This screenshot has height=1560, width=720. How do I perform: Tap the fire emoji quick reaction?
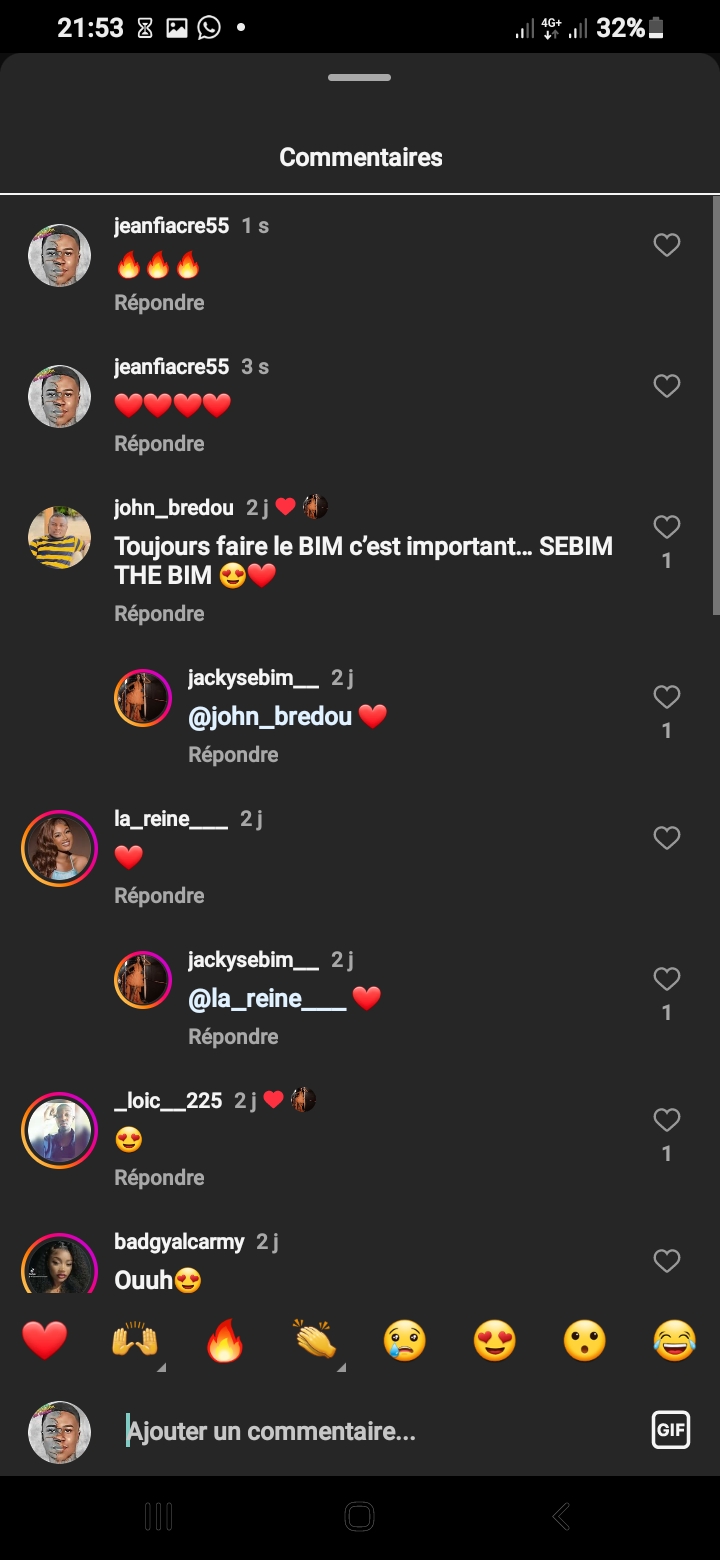click(225, 1340)
